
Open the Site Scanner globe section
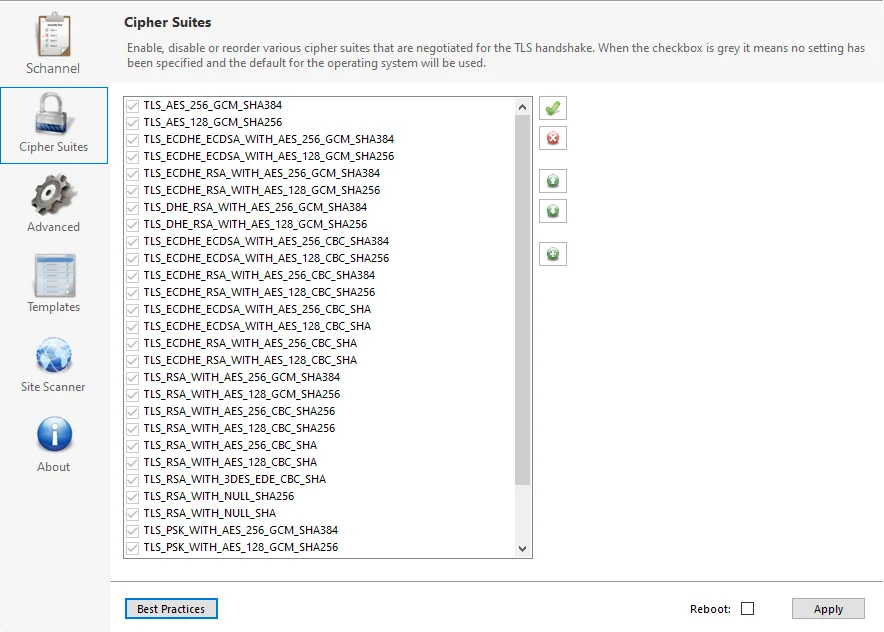[54, 364]
